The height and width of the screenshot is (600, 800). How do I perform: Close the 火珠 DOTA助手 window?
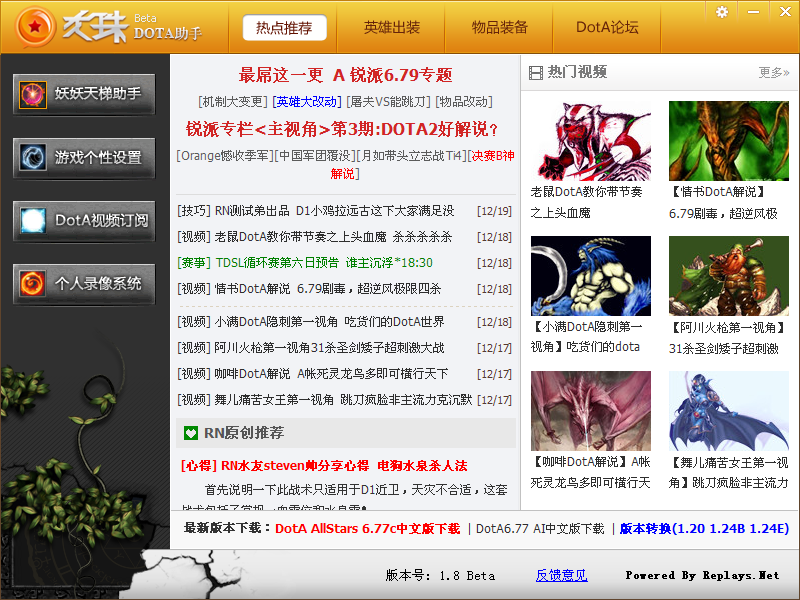tap(785, 11)
